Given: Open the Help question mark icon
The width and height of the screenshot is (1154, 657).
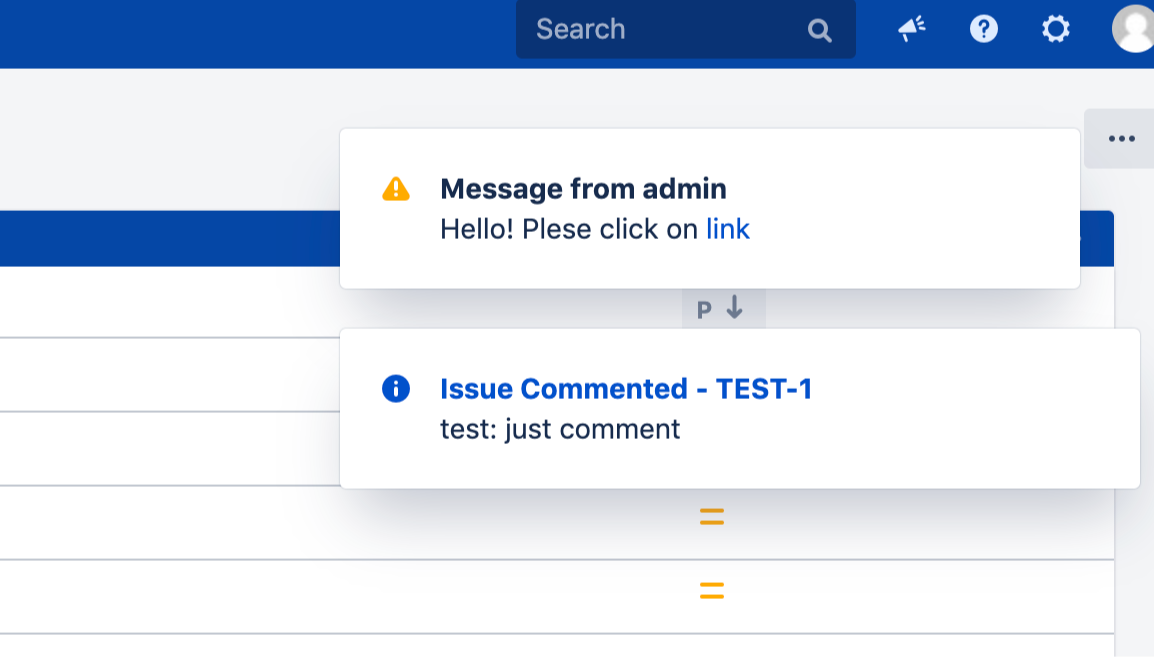Looking at the screenshot, I should pos(983,29).
